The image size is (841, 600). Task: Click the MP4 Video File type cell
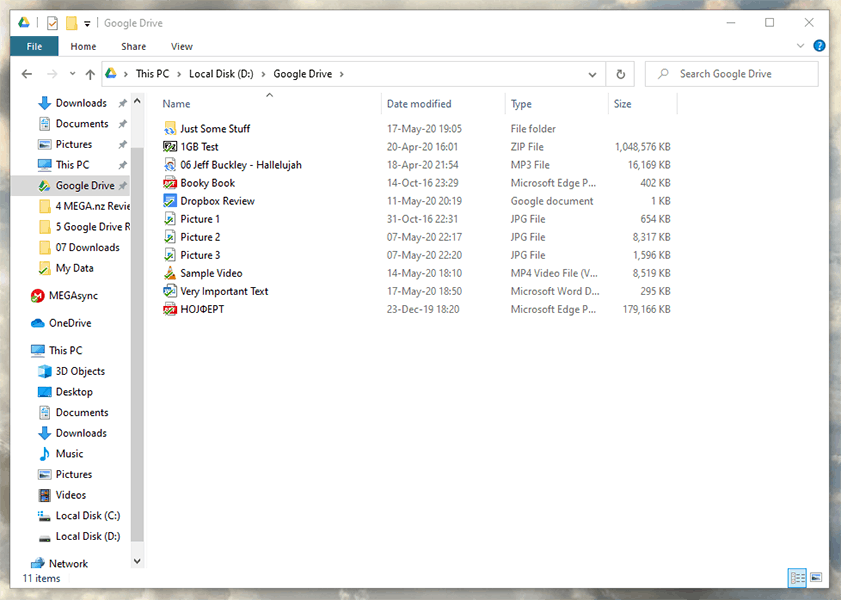554,273
